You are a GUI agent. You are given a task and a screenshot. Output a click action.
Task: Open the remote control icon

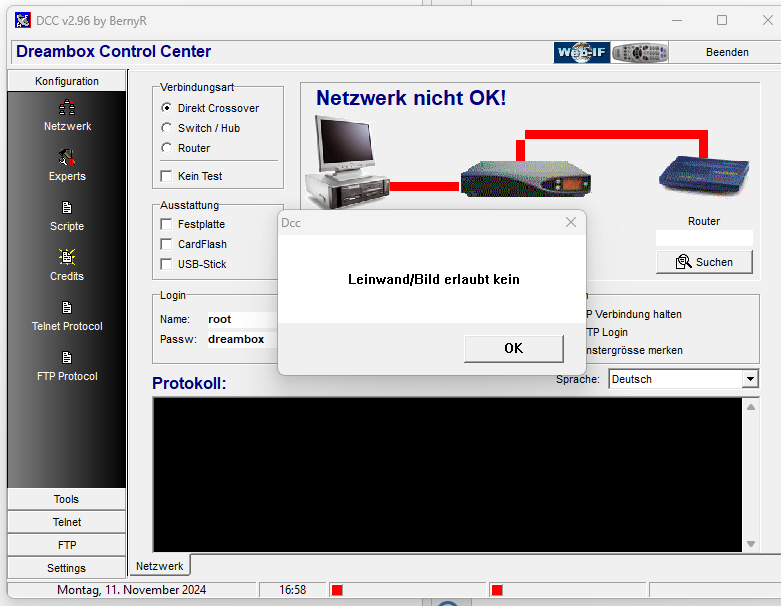[640, 52]
